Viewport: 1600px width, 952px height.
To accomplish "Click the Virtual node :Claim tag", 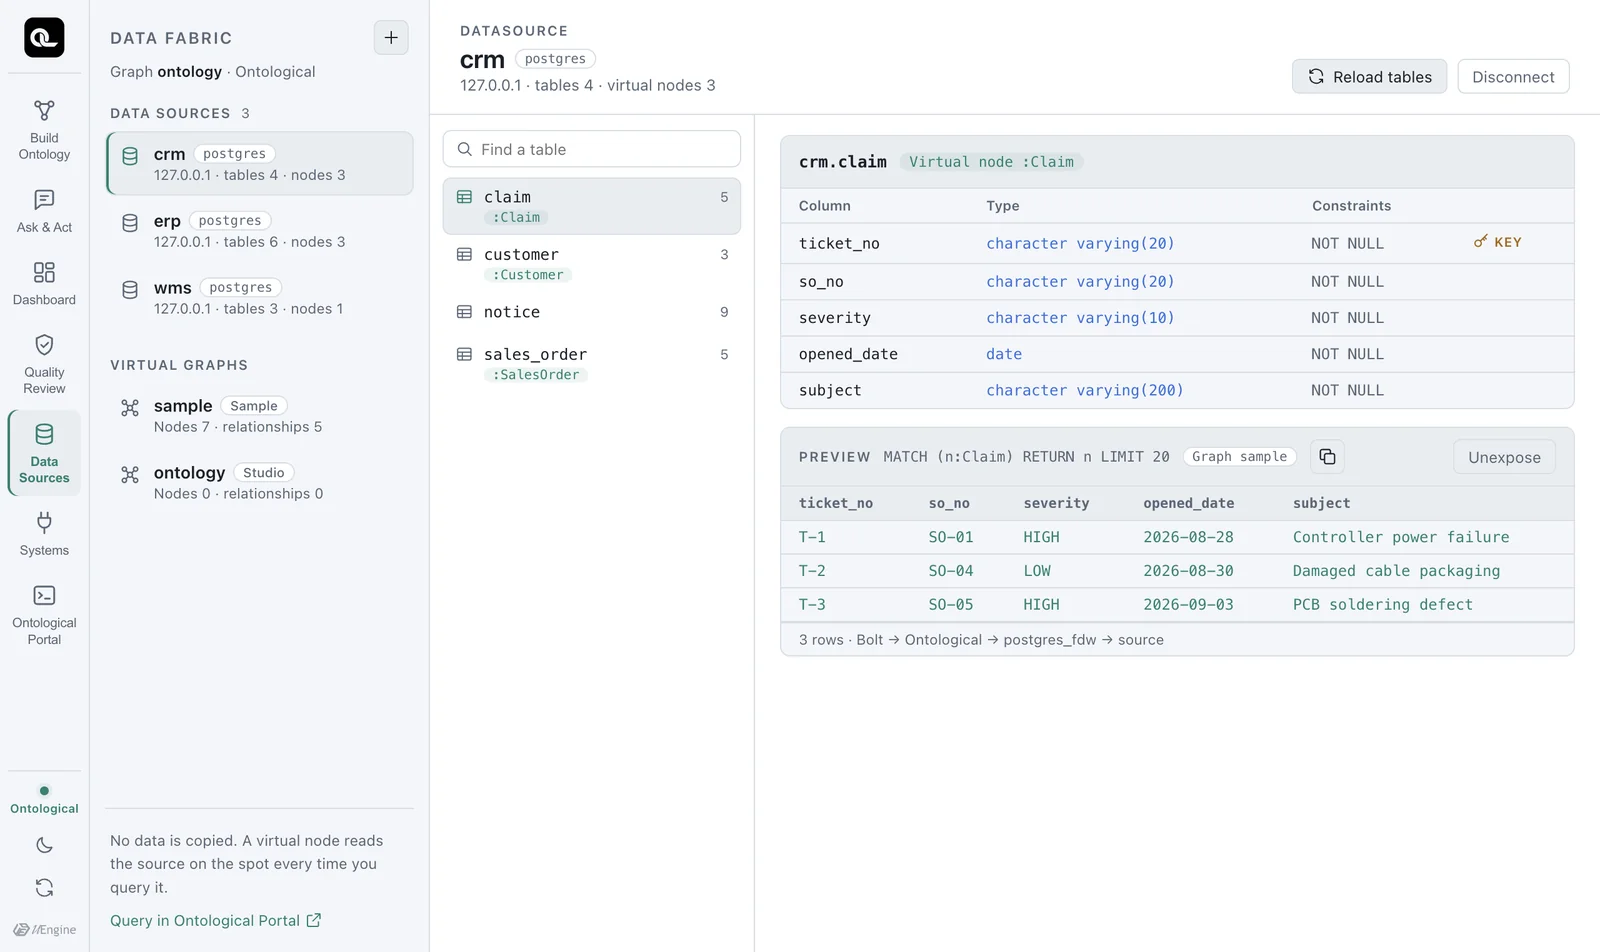I will 991,162.
